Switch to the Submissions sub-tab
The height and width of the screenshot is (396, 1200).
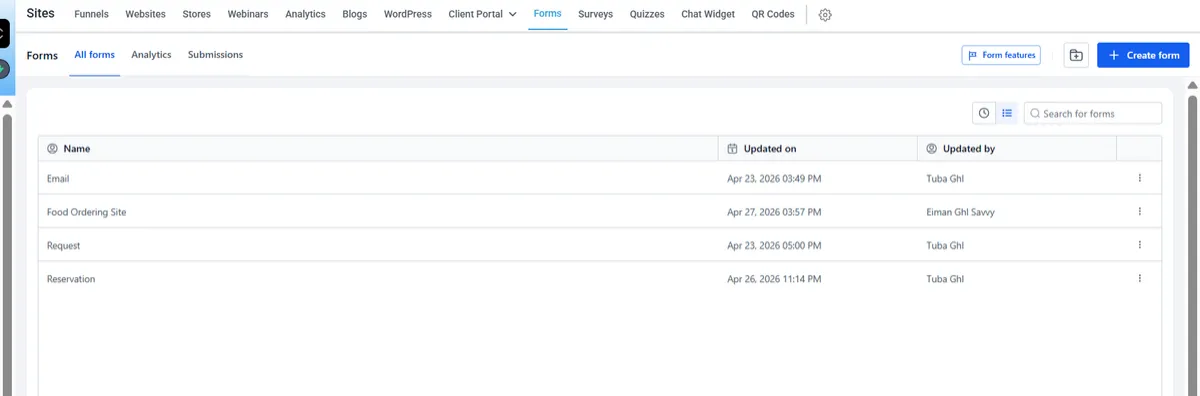215,55
